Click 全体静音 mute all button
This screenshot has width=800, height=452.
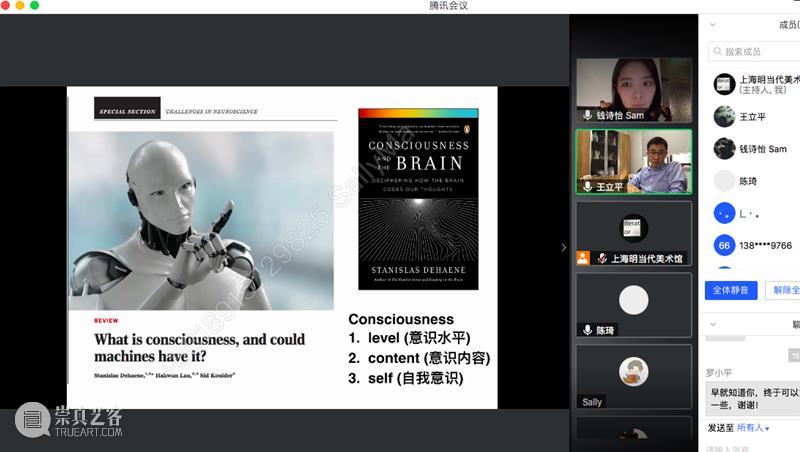pos(731,290)
